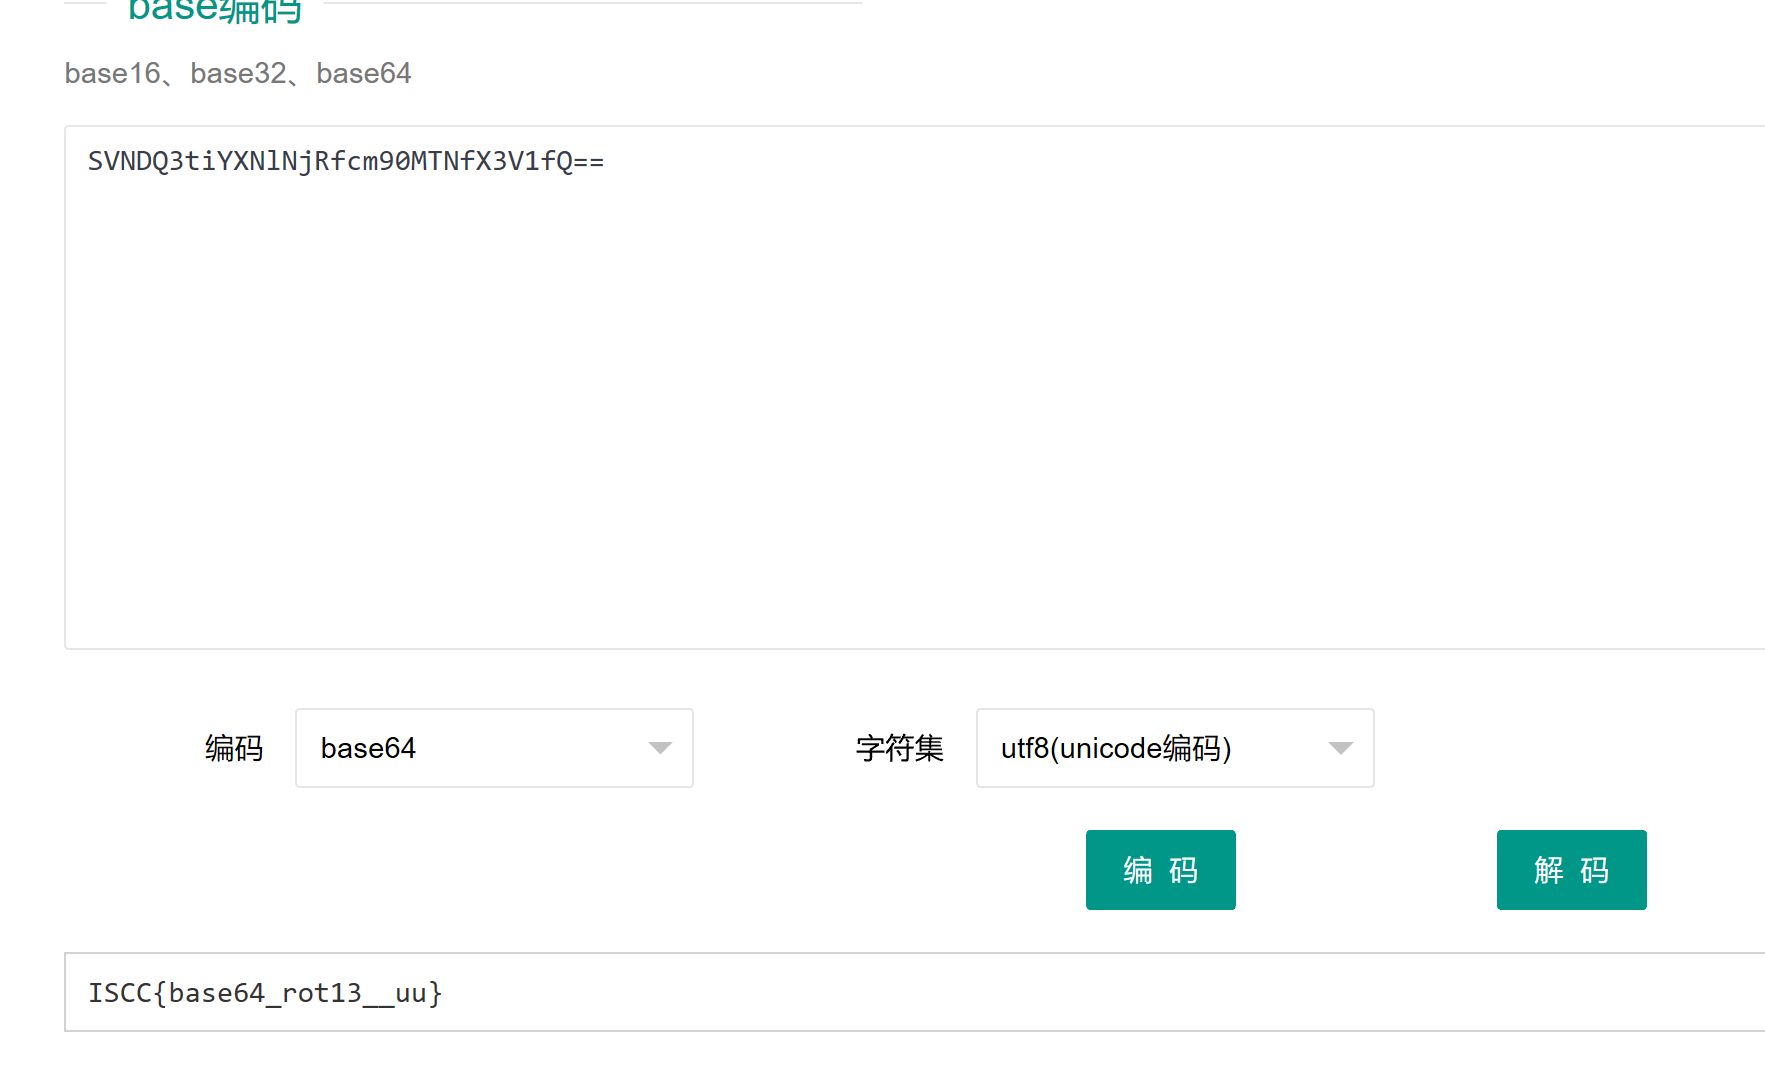Click the 字符集 label beside the charset dropdown
Image resolution: width=1765 pixels, height=1069 pixels.
coord(899,748)
